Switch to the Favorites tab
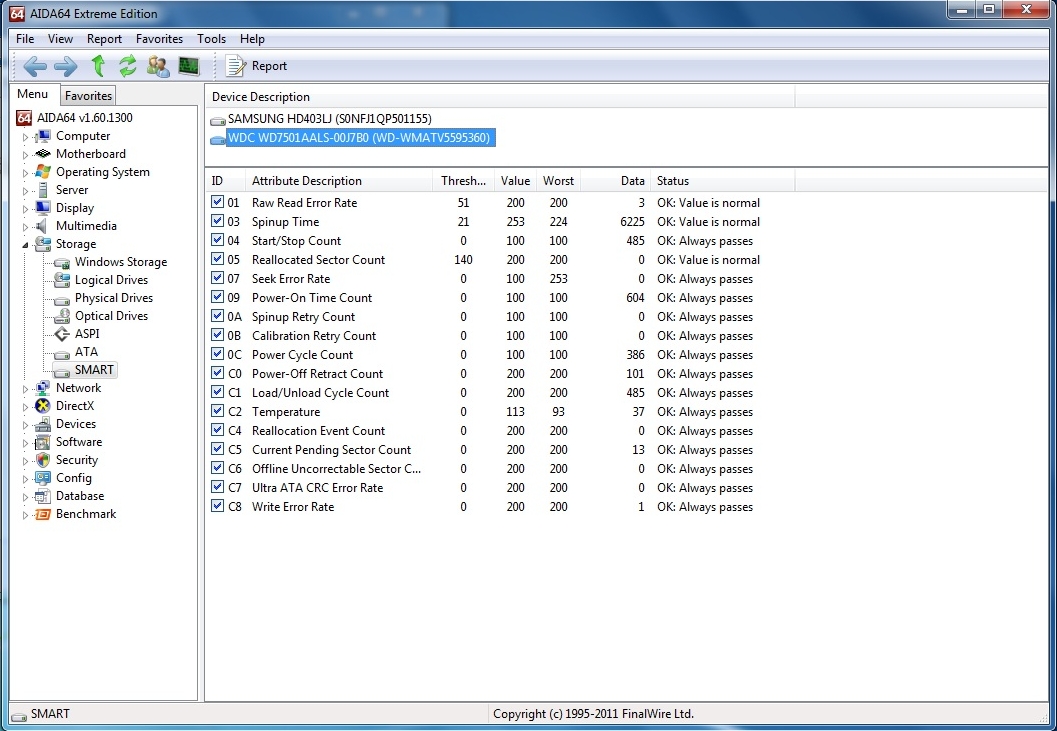Screen dimensions: 1057x731 point(88,96)
